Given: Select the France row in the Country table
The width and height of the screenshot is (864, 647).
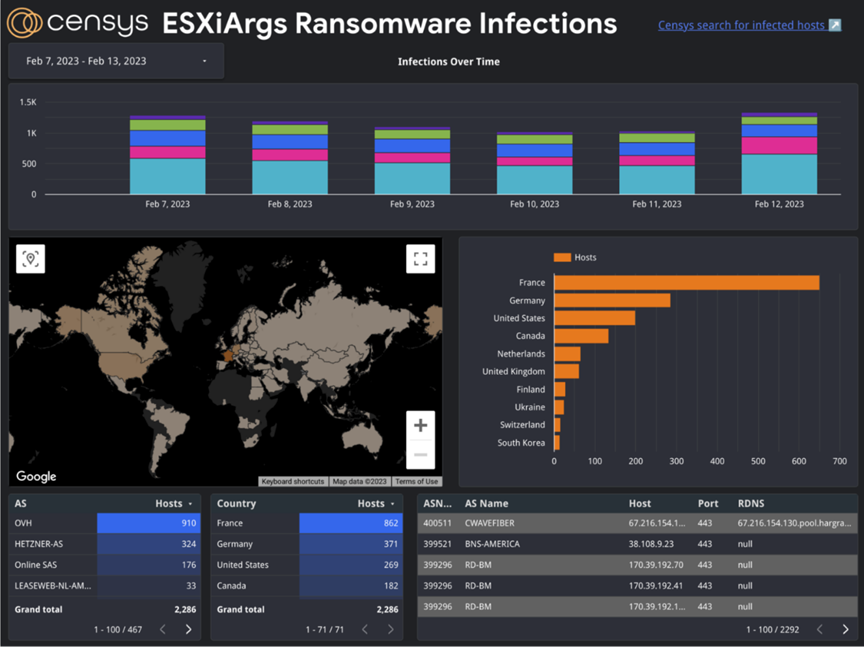Looking at the screenshot, I should (307, 523).
